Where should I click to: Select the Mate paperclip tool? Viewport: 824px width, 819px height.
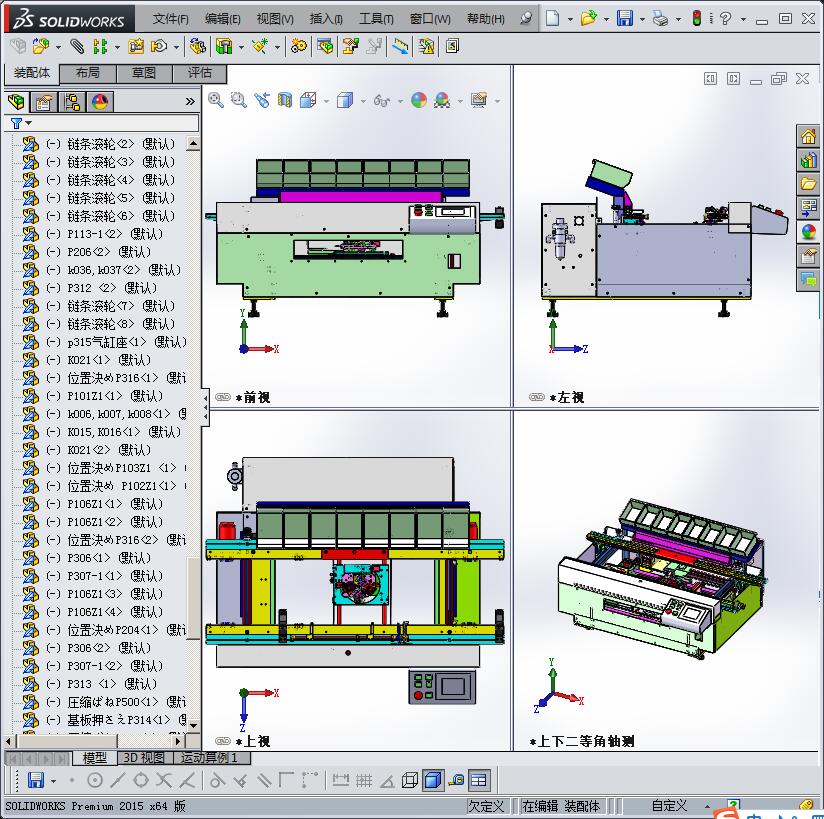(77, 46)
